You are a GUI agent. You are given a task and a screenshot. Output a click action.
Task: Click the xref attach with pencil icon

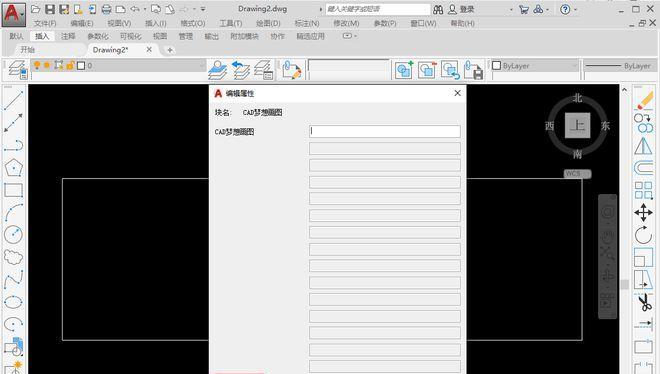(x=291, y=69)
